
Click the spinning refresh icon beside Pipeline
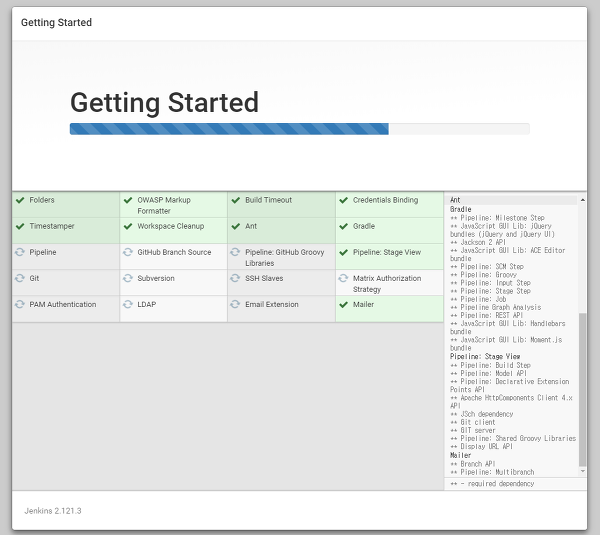coord(20,252)
